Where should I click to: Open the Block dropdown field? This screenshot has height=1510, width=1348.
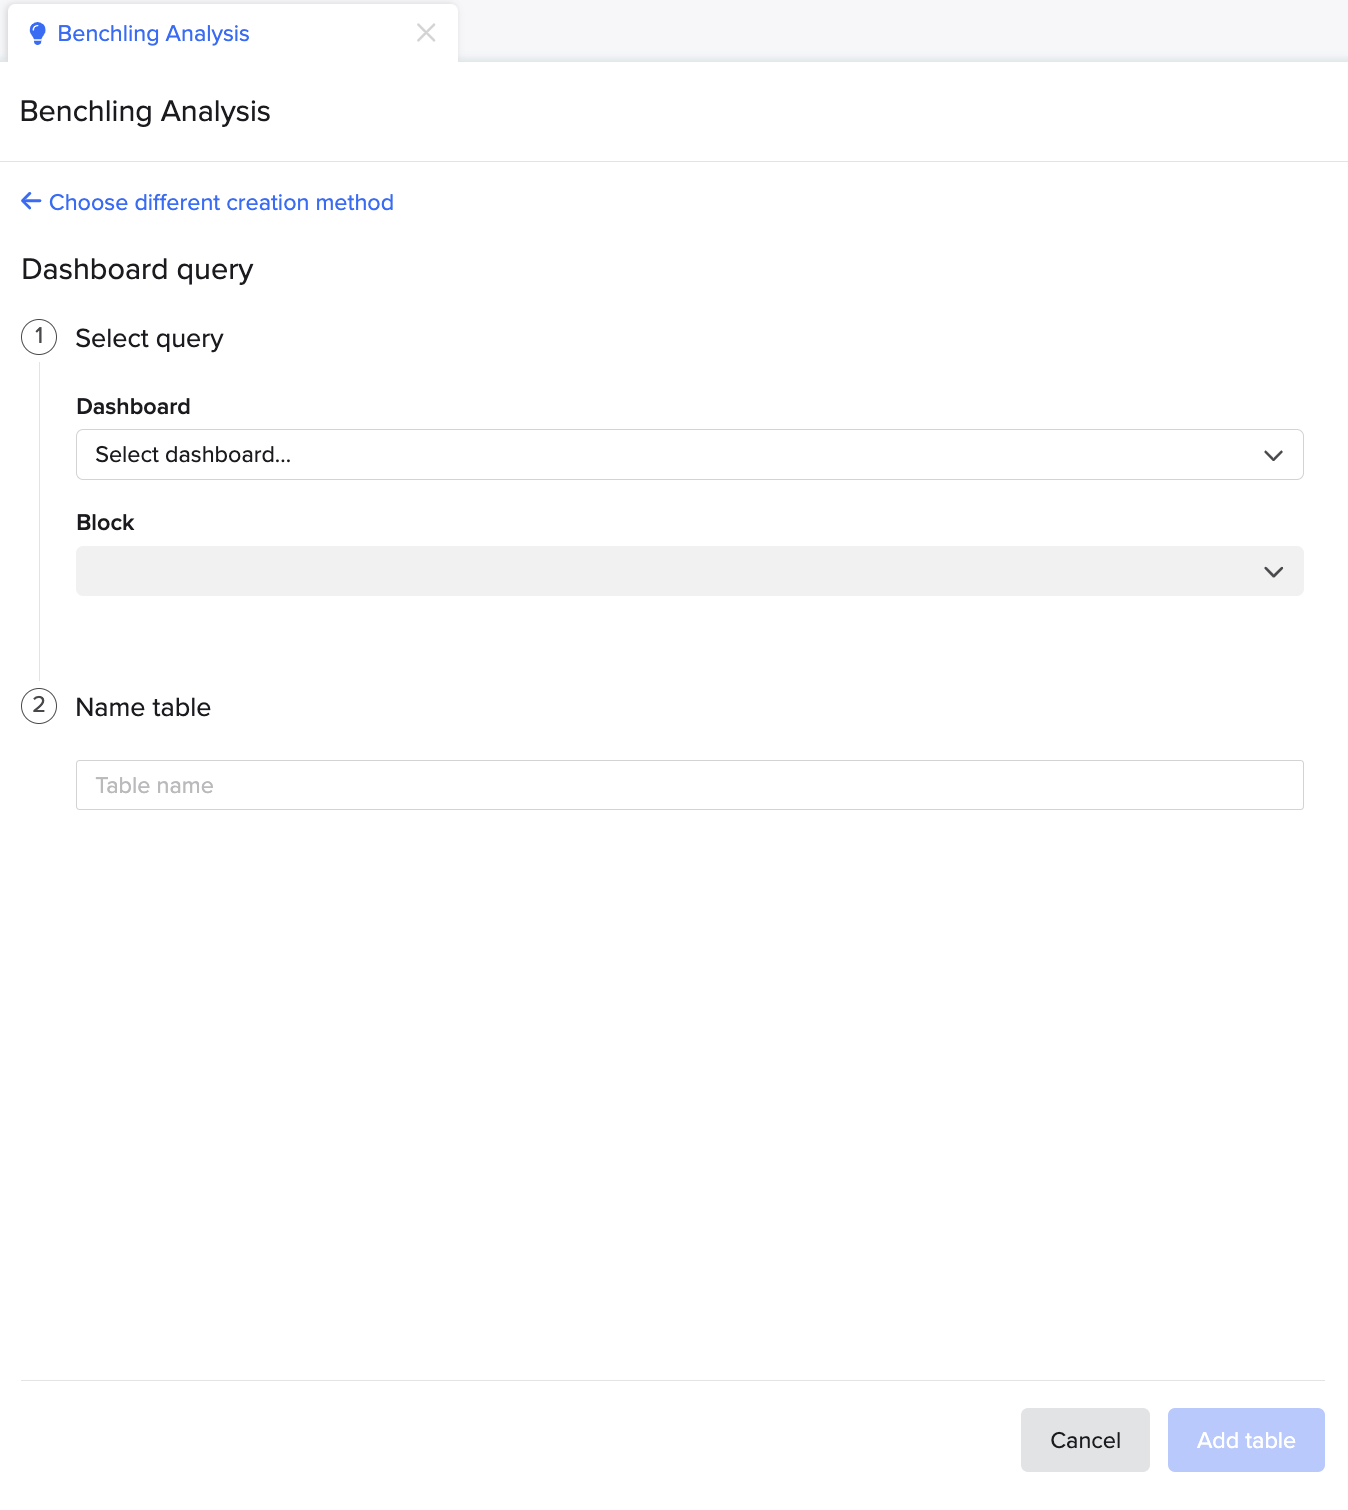tap(690, 571)
